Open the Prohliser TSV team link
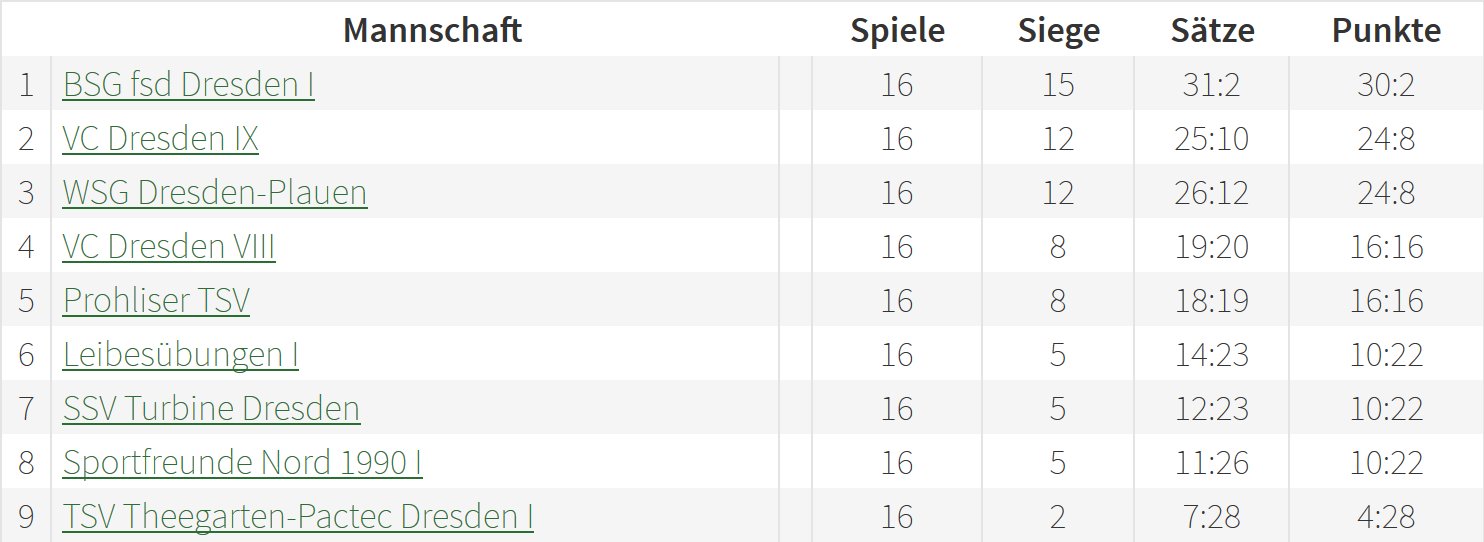This screenshot has height=542, width=1484. [155, 301]
